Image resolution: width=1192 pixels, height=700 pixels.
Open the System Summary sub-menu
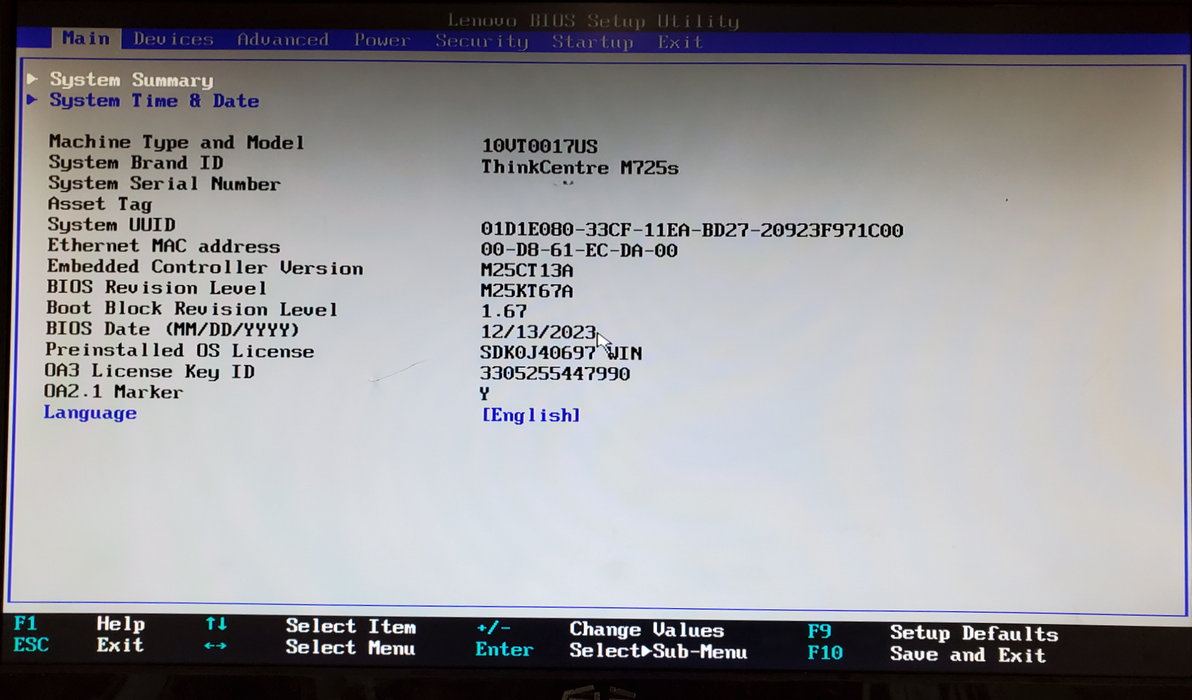point(135,79)
